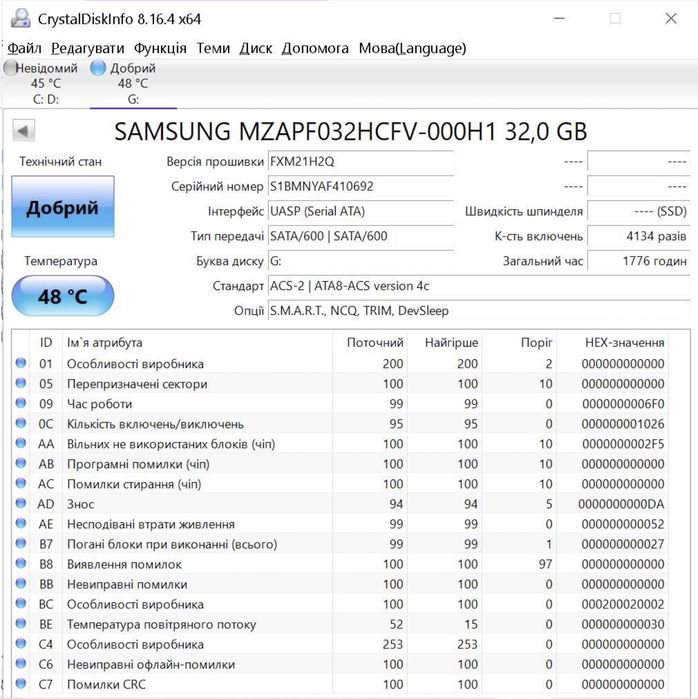Click the Поточний column header
This screenshot has height=699, width=698.
370,342
